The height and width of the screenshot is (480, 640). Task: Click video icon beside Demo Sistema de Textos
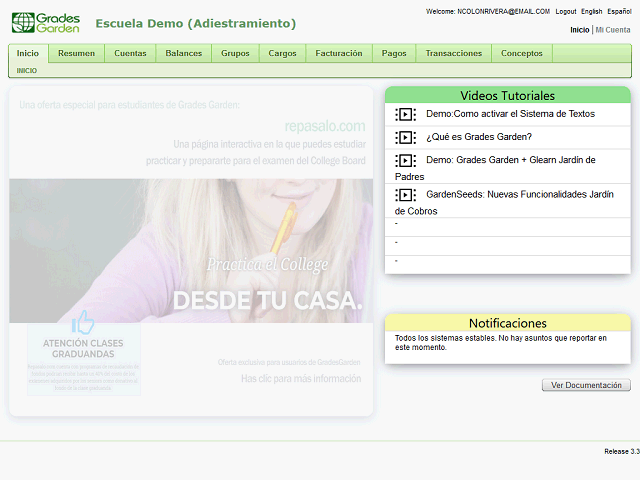(405, 114)
